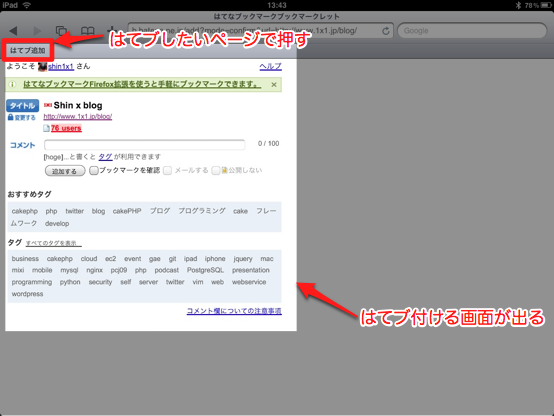Image resolution: width=554 pixels, height=416 pixels.
Task: Check the ブックマークを確認 checkbox
Action: (94, 171)
